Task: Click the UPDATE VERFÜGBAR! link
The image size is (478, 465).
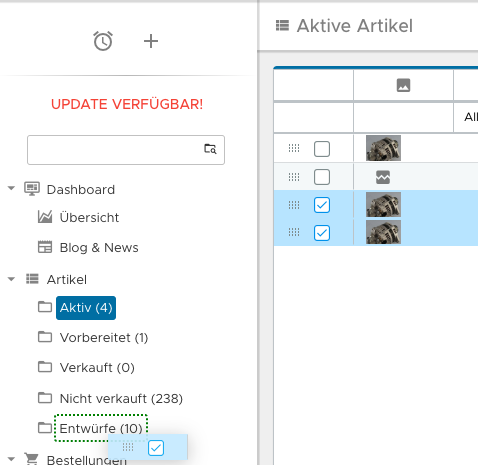Action: coord(127,104)
